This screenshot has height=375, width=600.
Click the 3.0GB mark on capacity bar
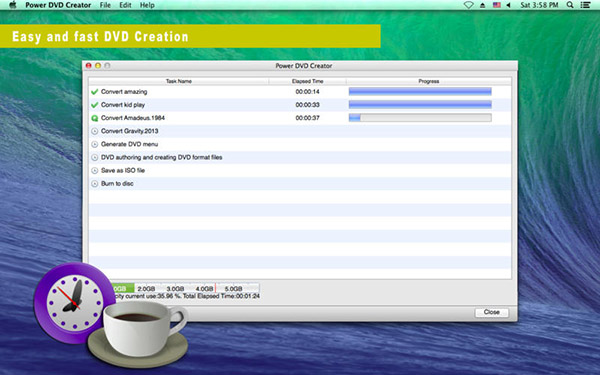point(175,289)
